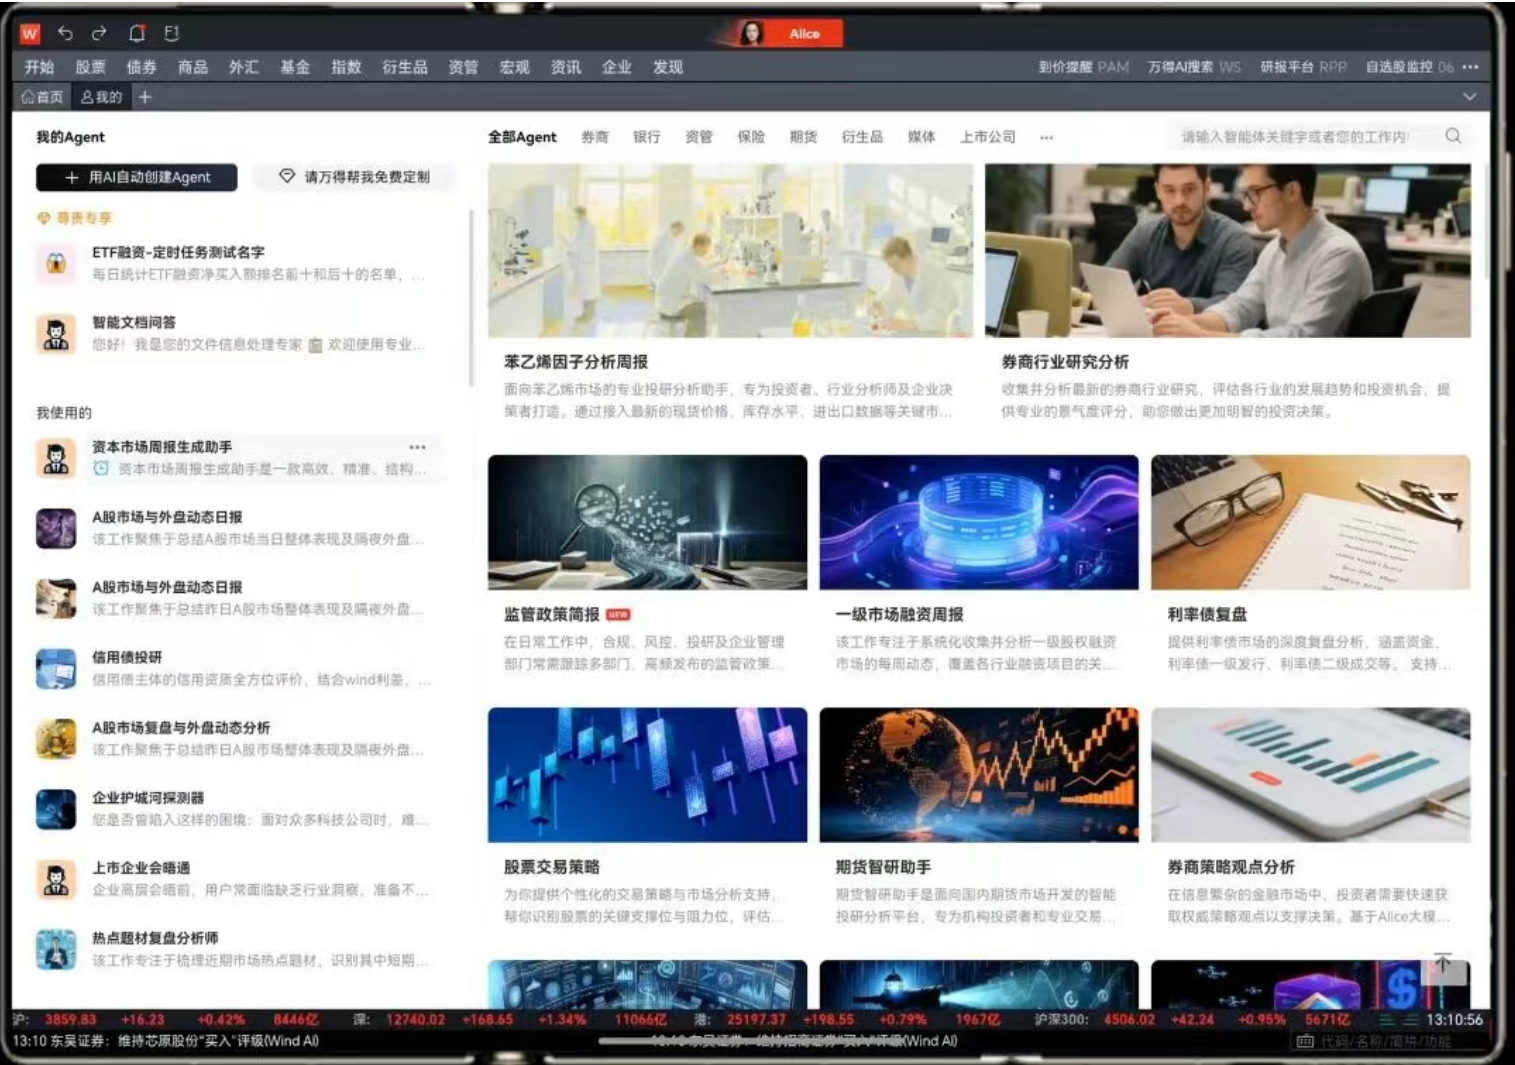Click the 上市企业会晤通 avatar icon

tap(56, 879)
